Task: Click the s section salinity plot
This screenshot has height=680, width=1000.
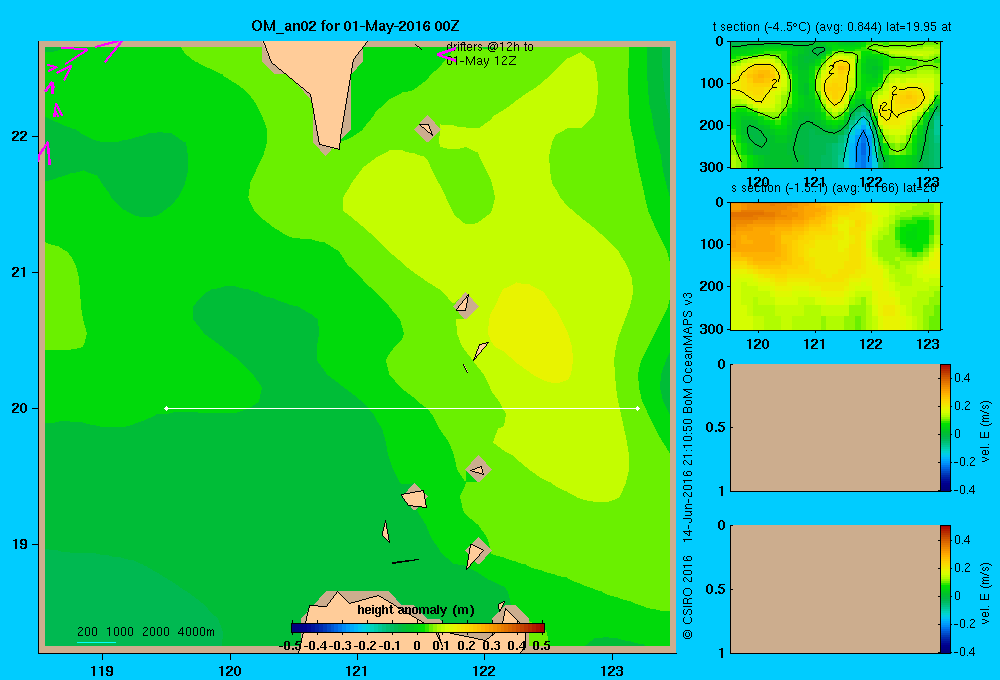Action: coord(835,266)
